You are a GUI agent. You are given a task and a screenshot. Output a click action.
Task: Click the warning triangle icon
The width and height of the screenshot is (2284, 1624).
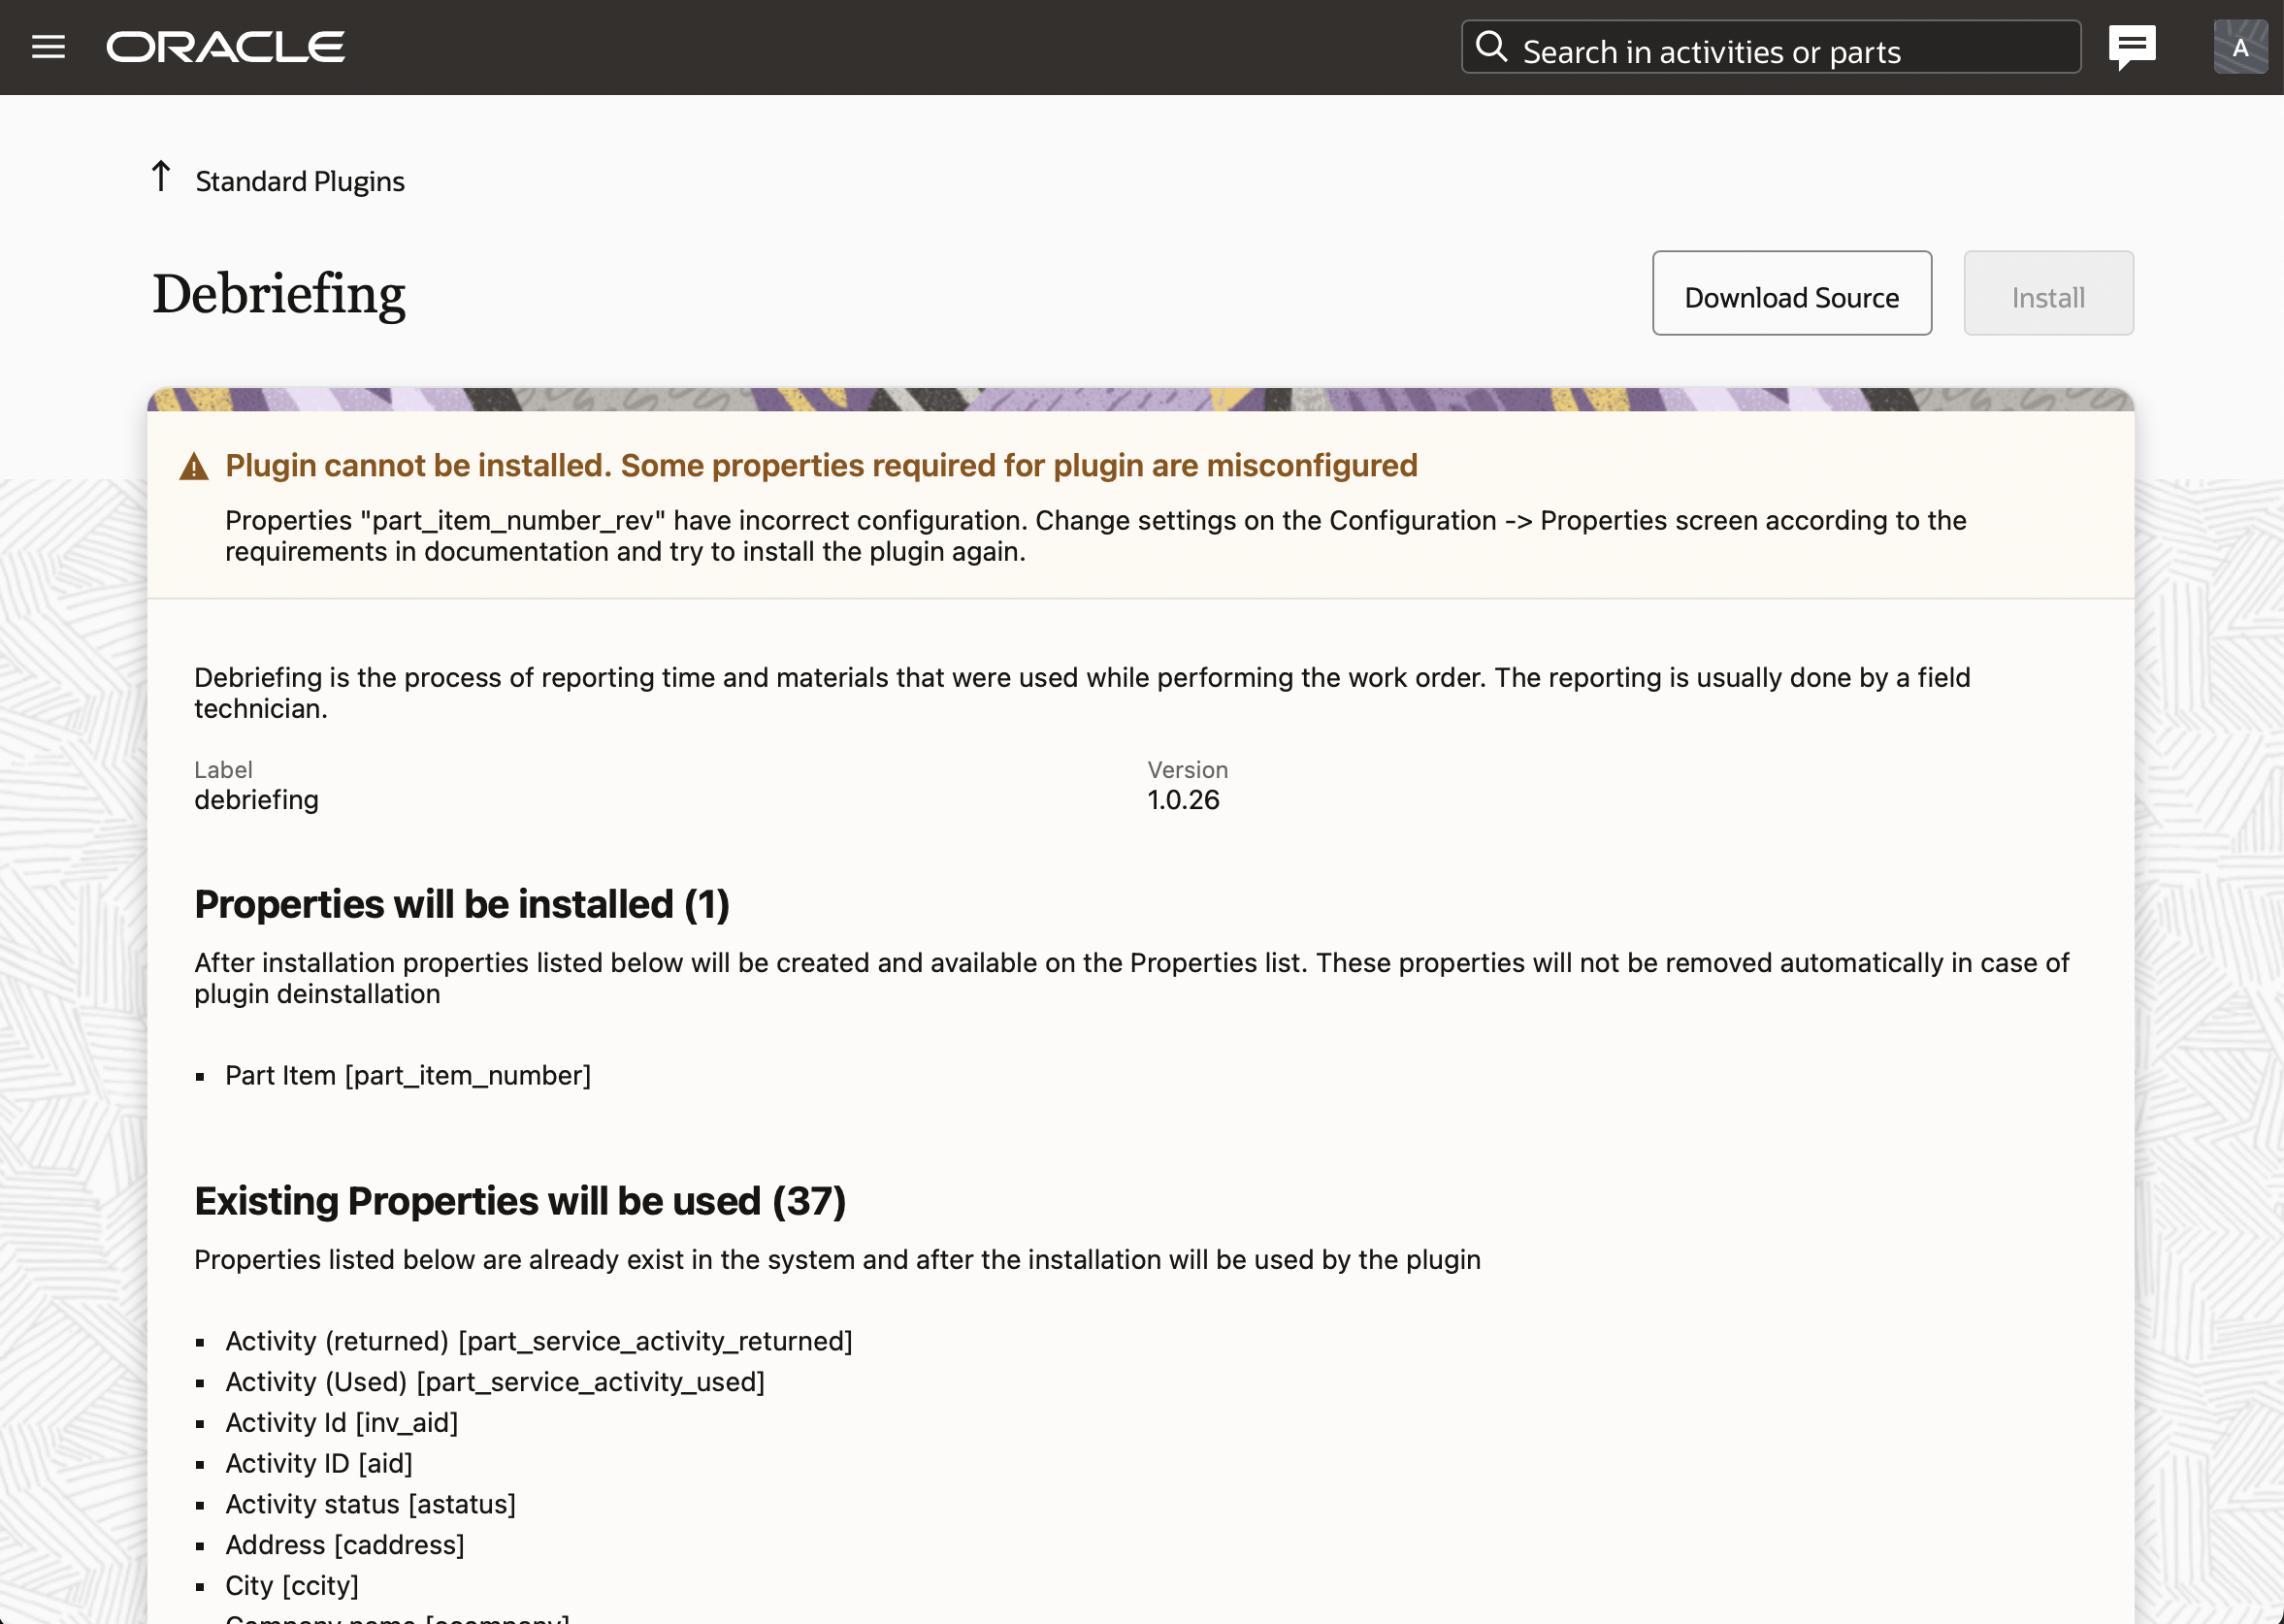pyautogui.click(x=194, y=467)
